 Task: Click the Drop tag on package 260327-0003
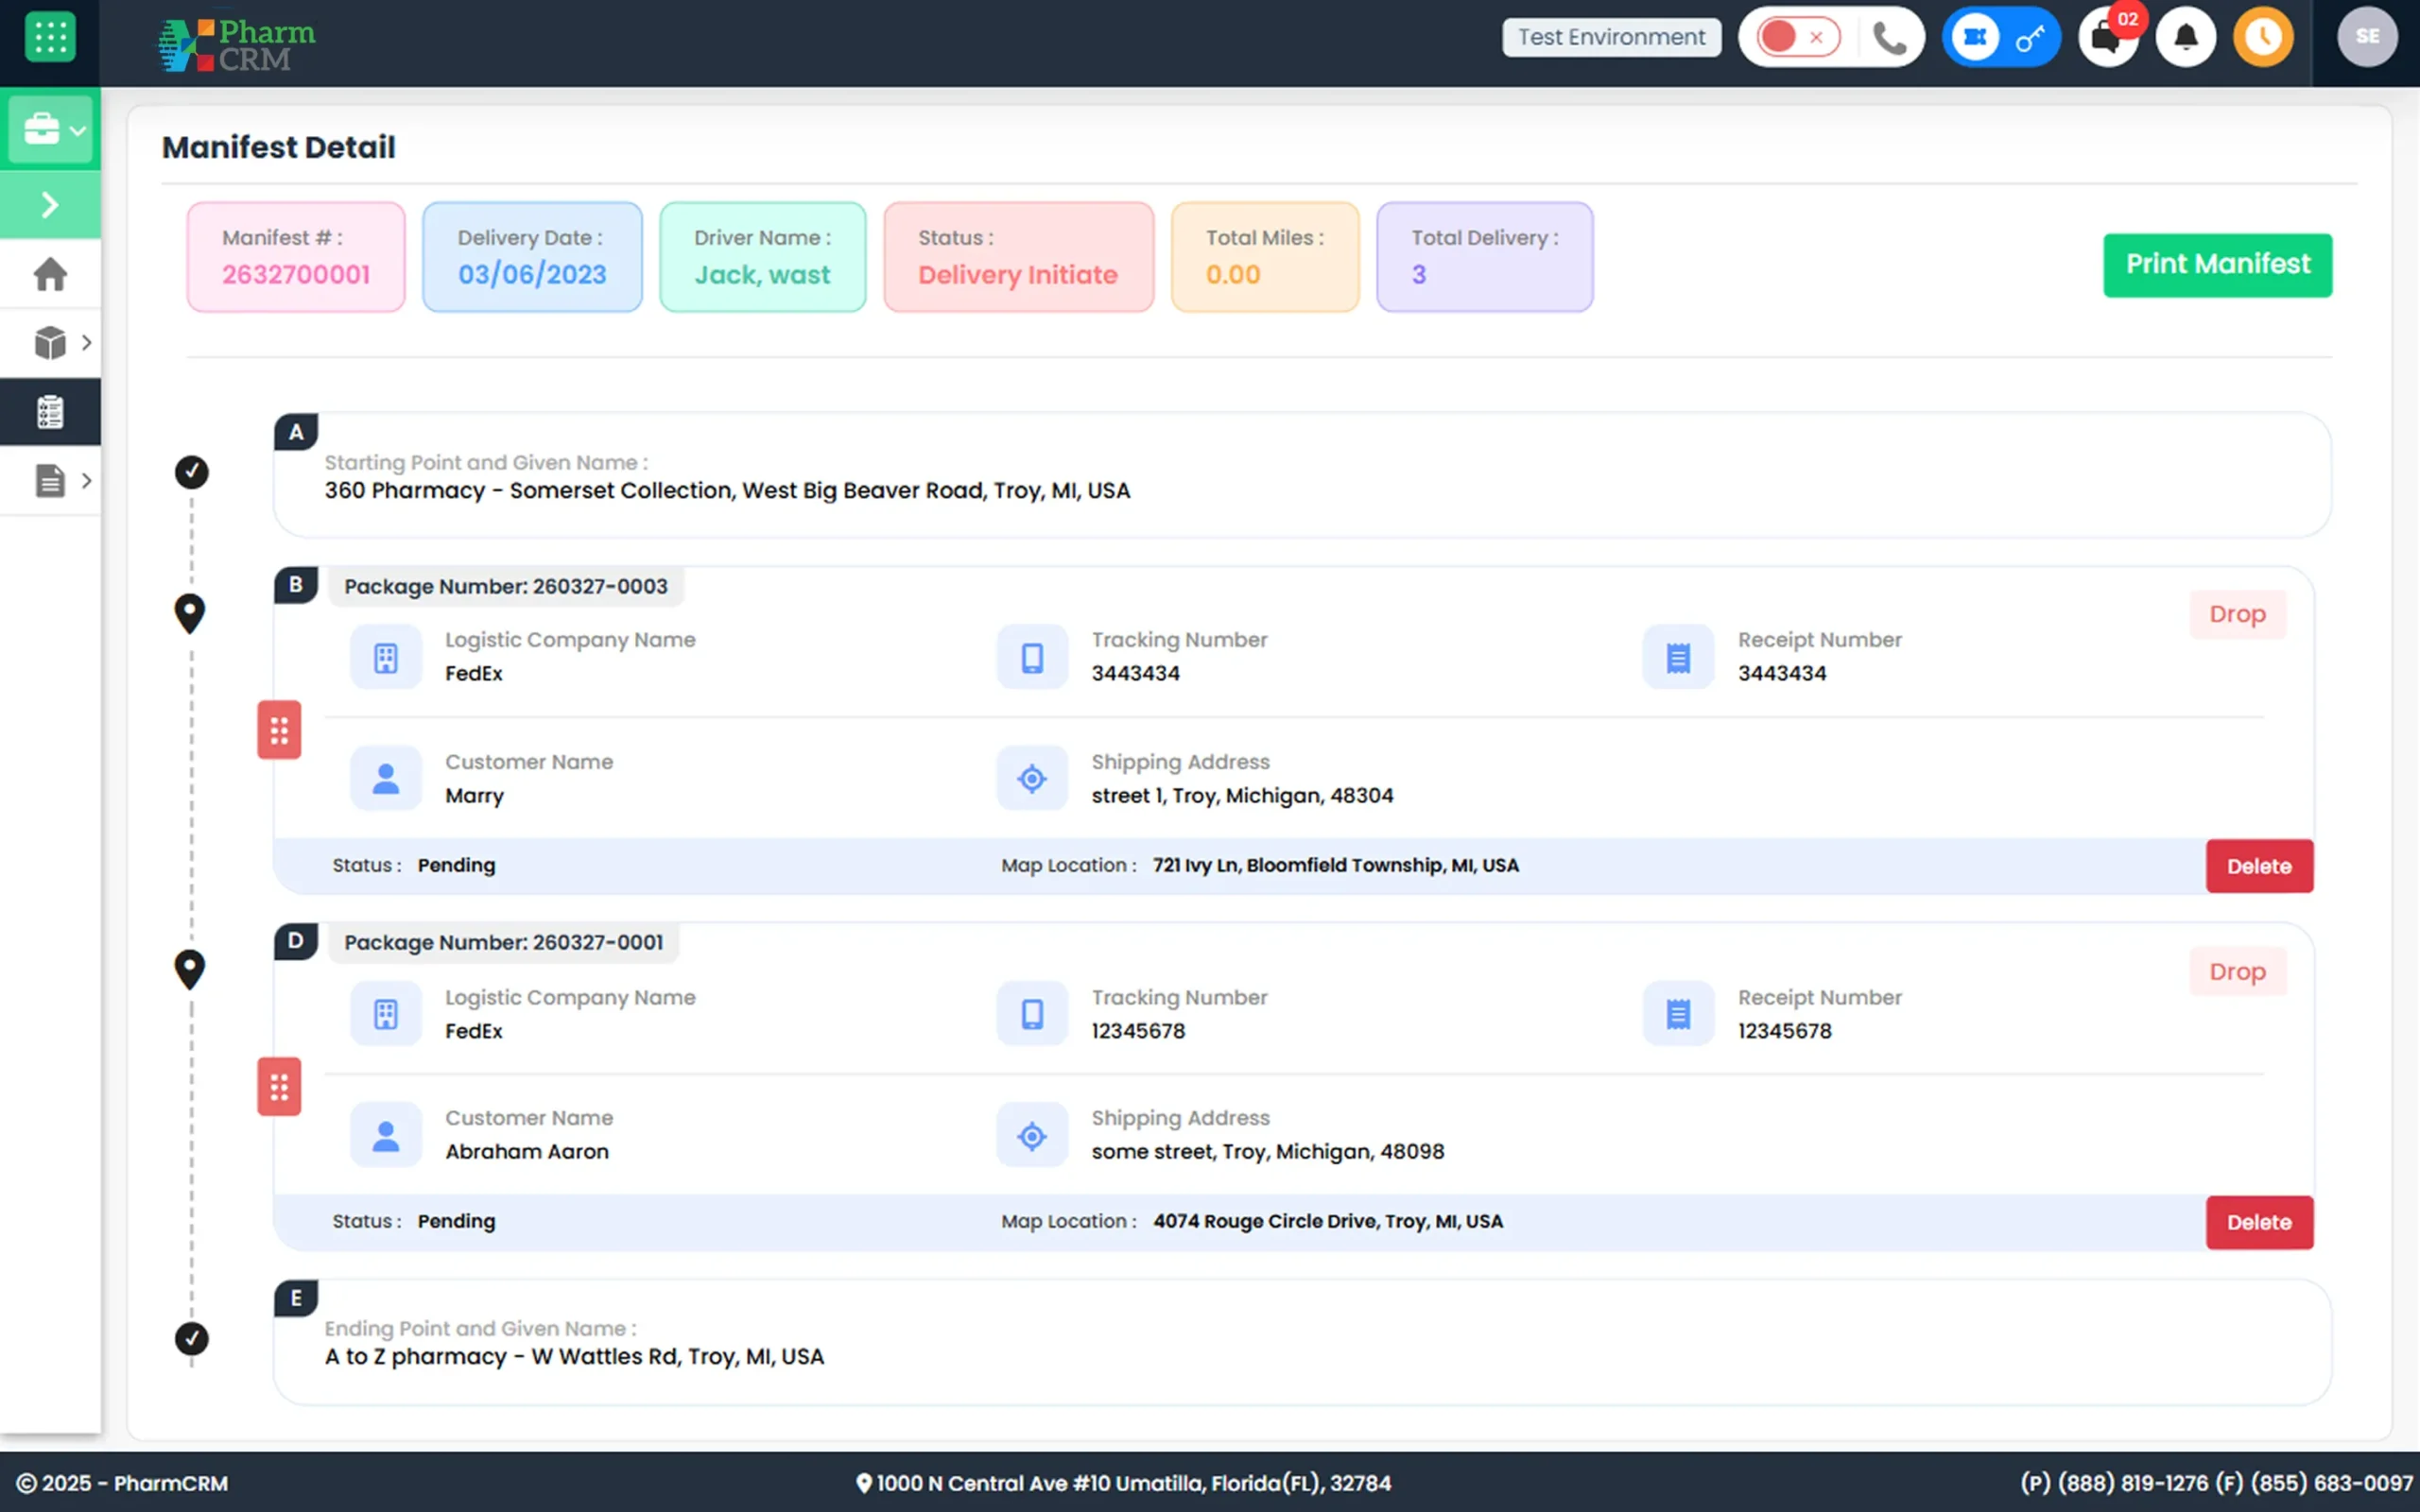[x=2237, y=614]
